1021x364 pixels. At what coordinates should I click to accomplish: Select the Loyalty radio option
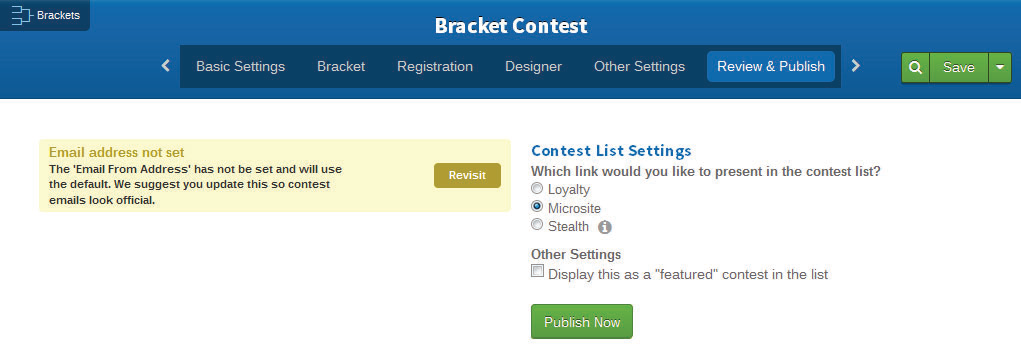[537, 189]
